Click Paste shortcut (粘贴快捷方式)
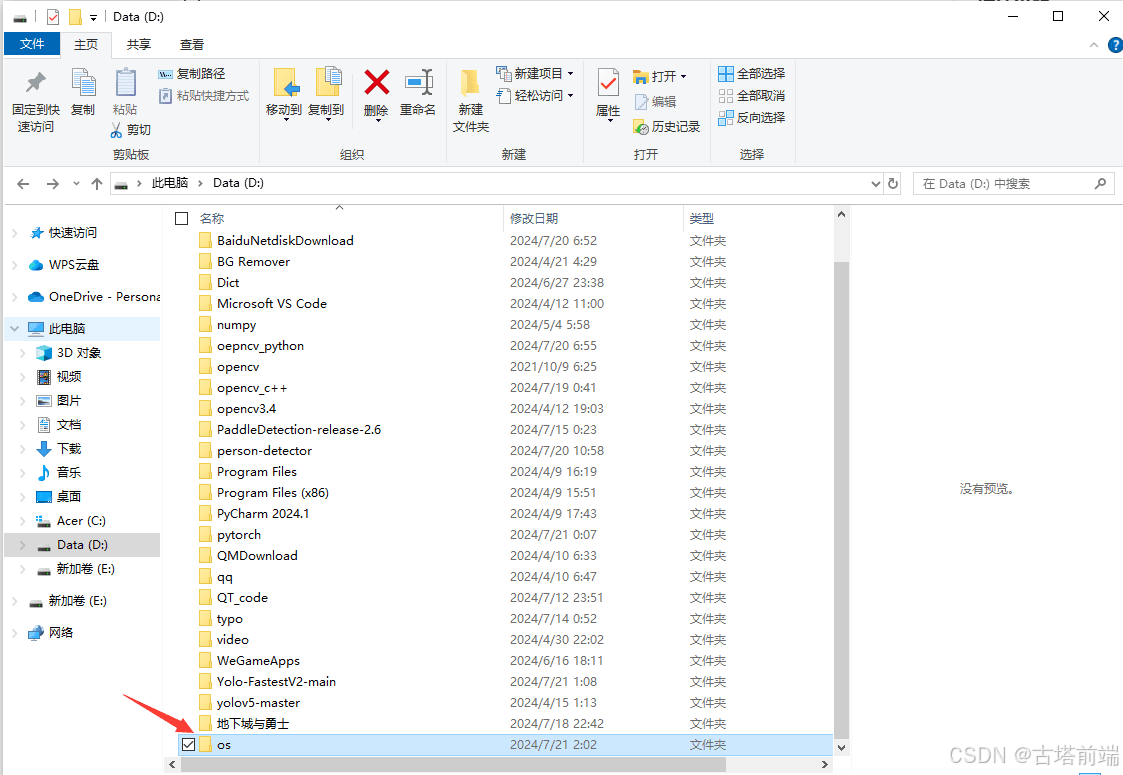 tap(203, 95)
